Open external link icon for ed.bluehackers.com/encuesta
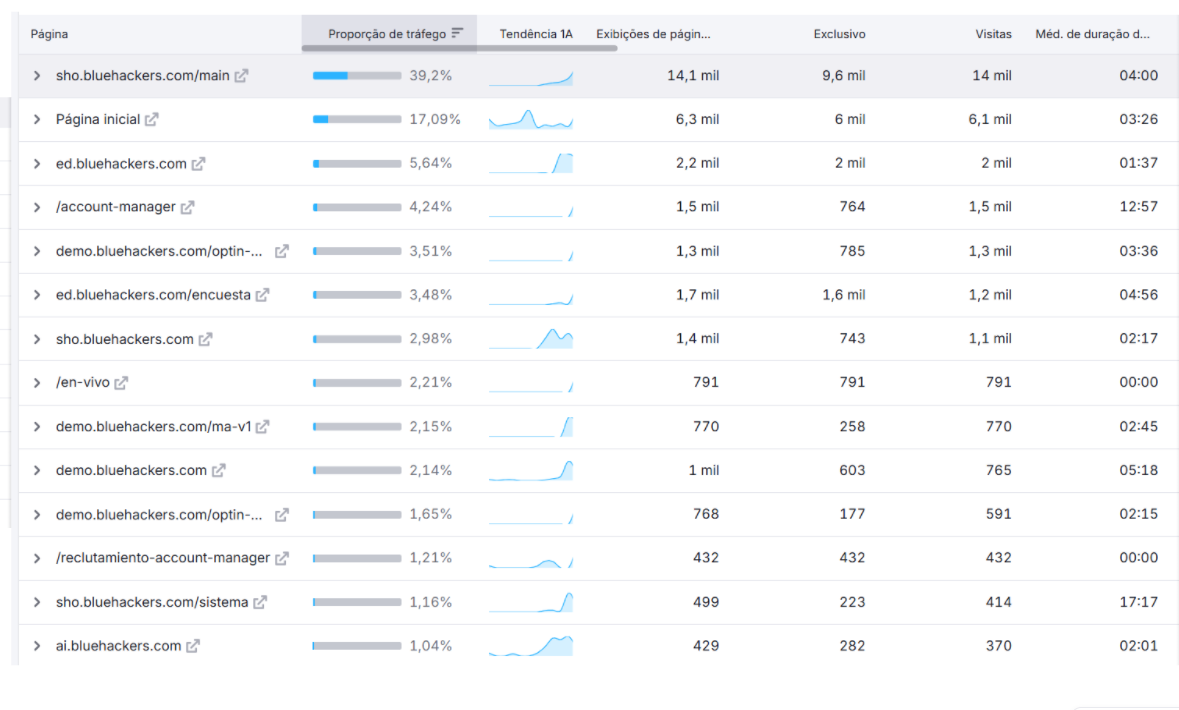This screenshot has height=710, width=1179. 262,296
